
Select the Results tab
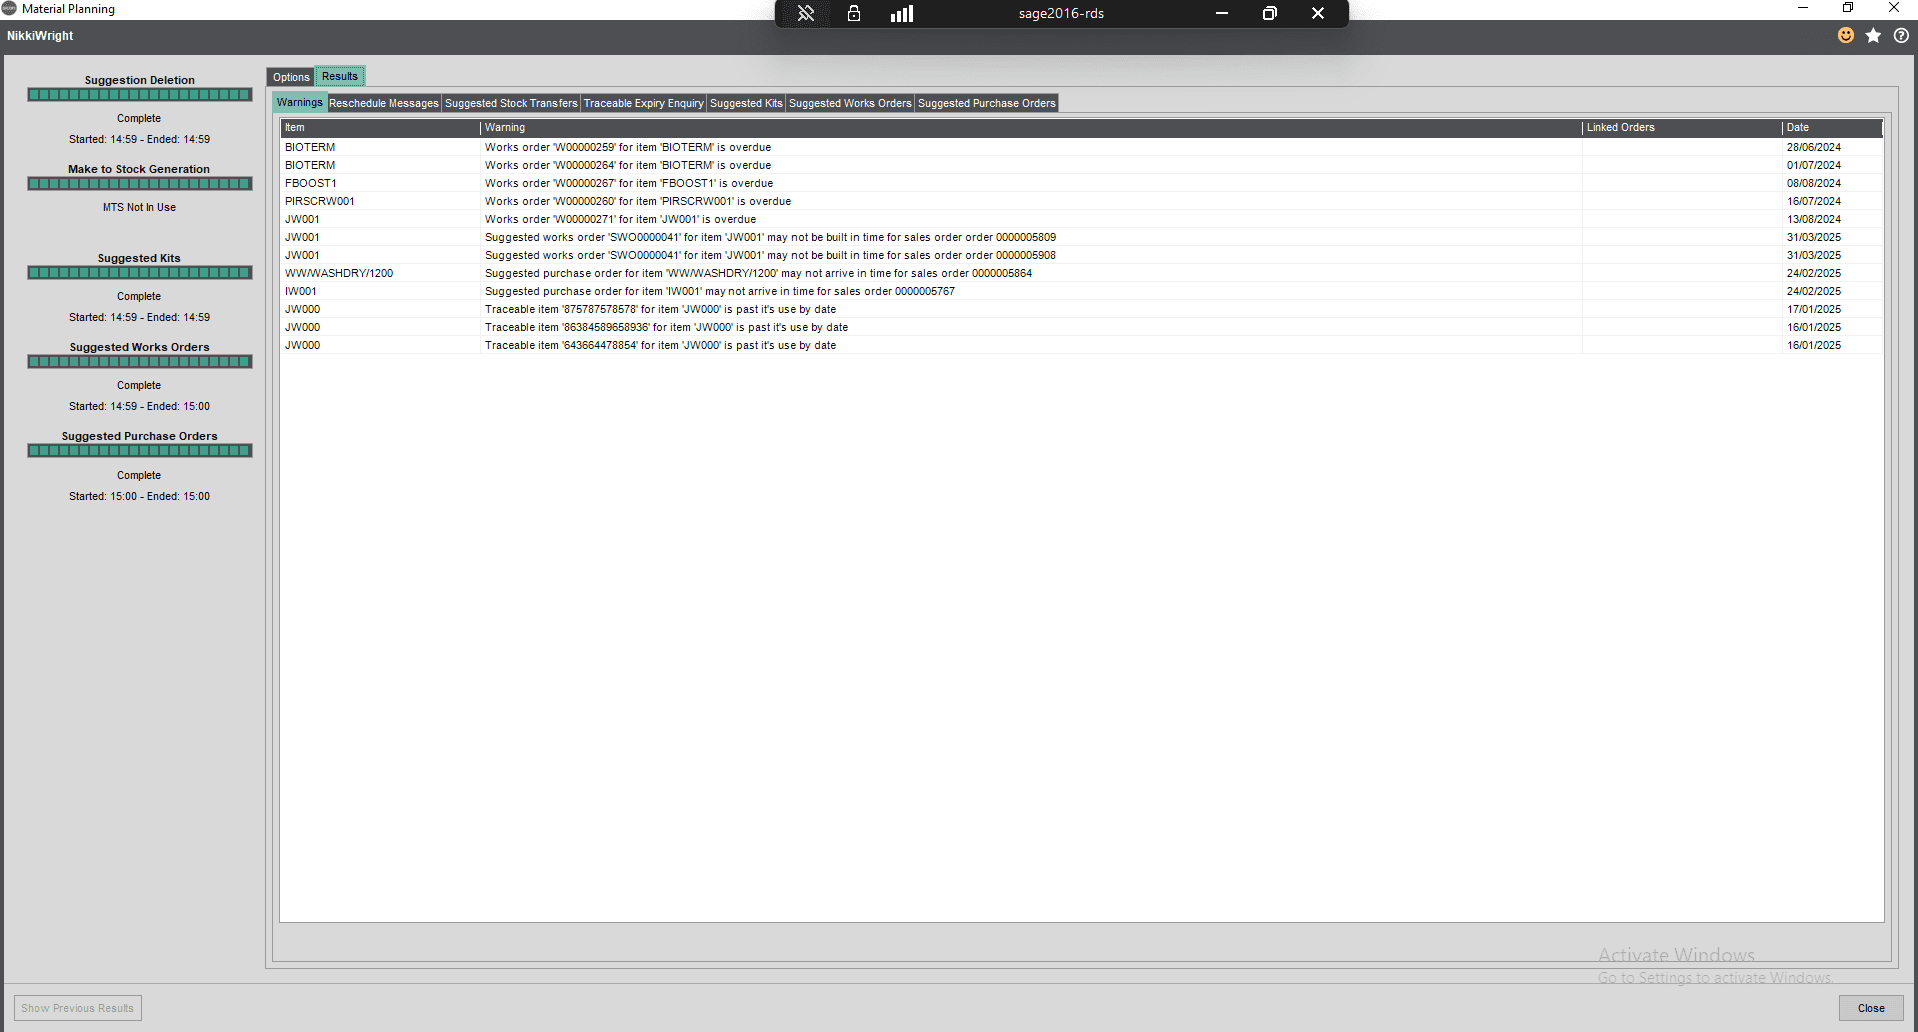(340, 76)
